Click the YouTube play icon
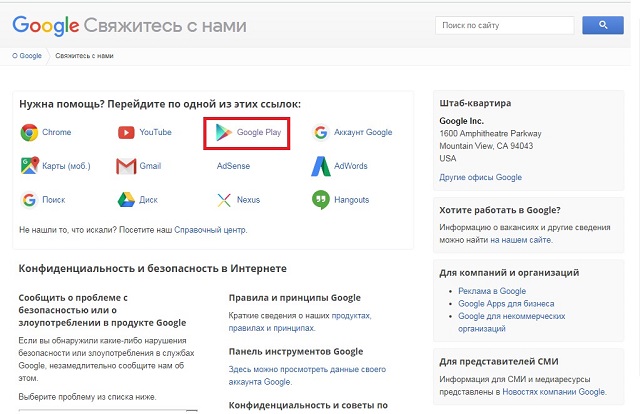640x414 pixels. pos(126,132)
